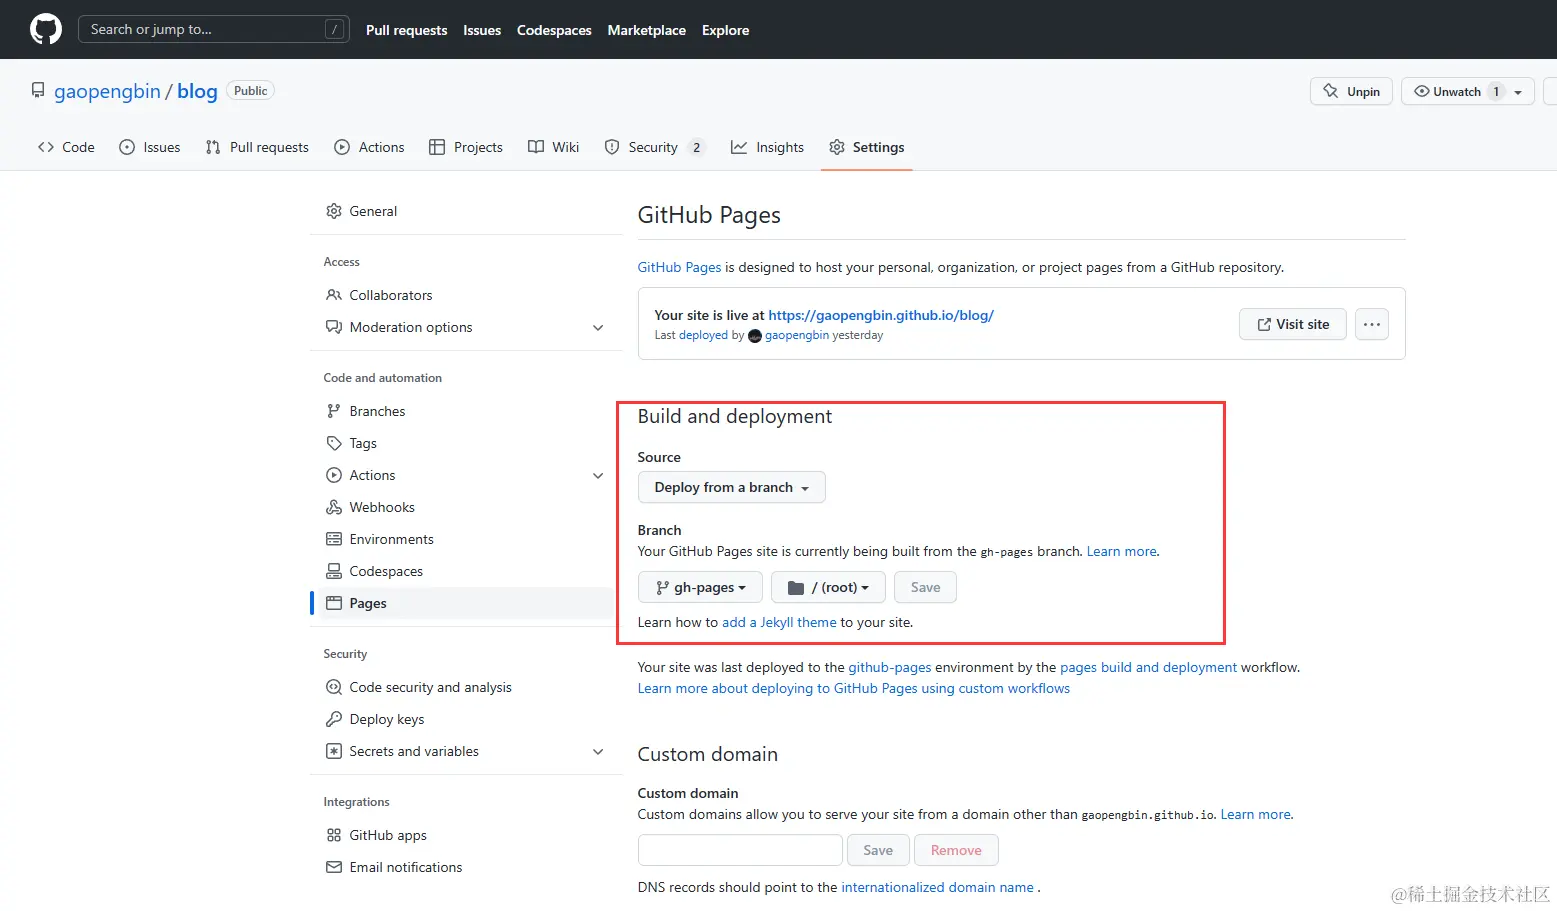The height and width of the screenshot is (911, 1557).
Task: Click the pin icon in Unpin button
Action: click(x=1330, y=91)
